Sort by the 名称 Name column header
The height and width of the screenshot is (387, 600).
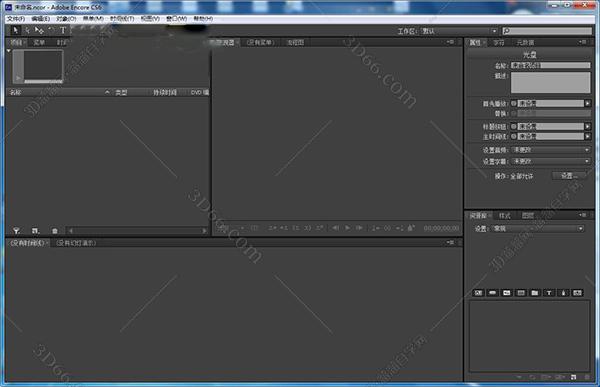coord(15,92)
